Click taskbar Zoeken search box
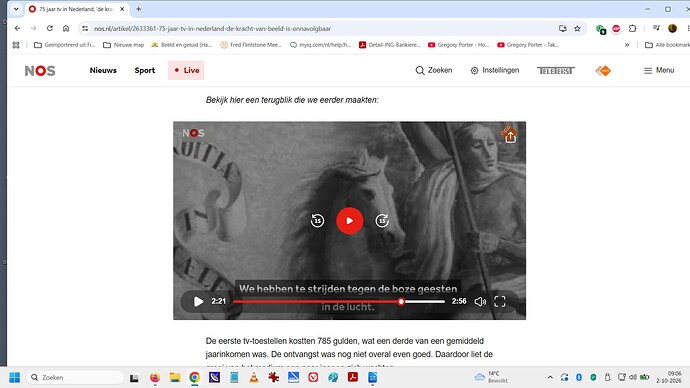Screen dimensions: 690x388 [75, 377]
